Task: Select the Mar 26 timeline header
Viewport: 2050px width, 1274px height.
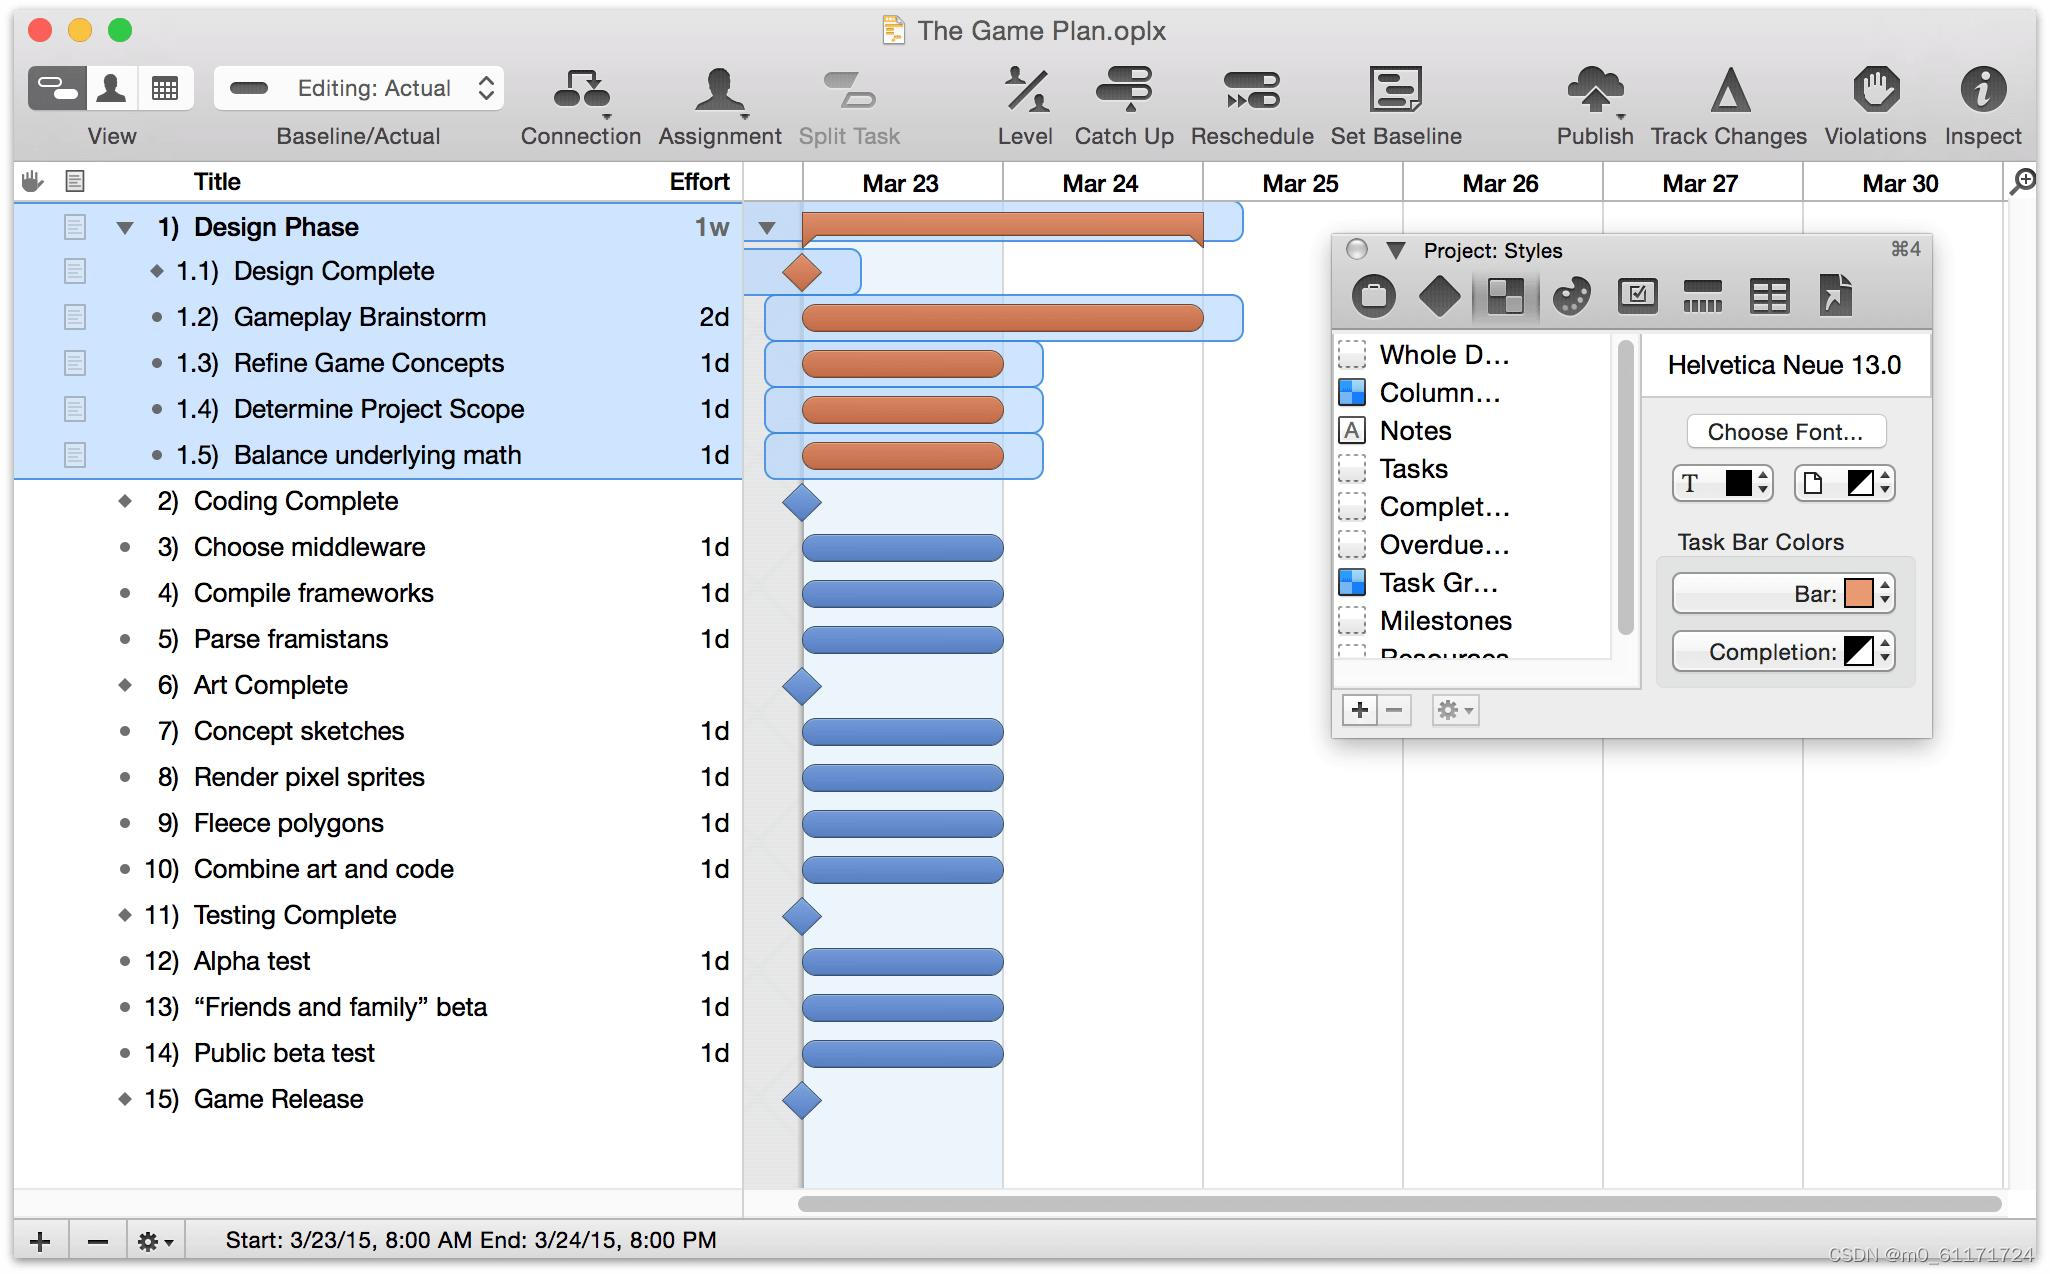Action: [1500, 184]
